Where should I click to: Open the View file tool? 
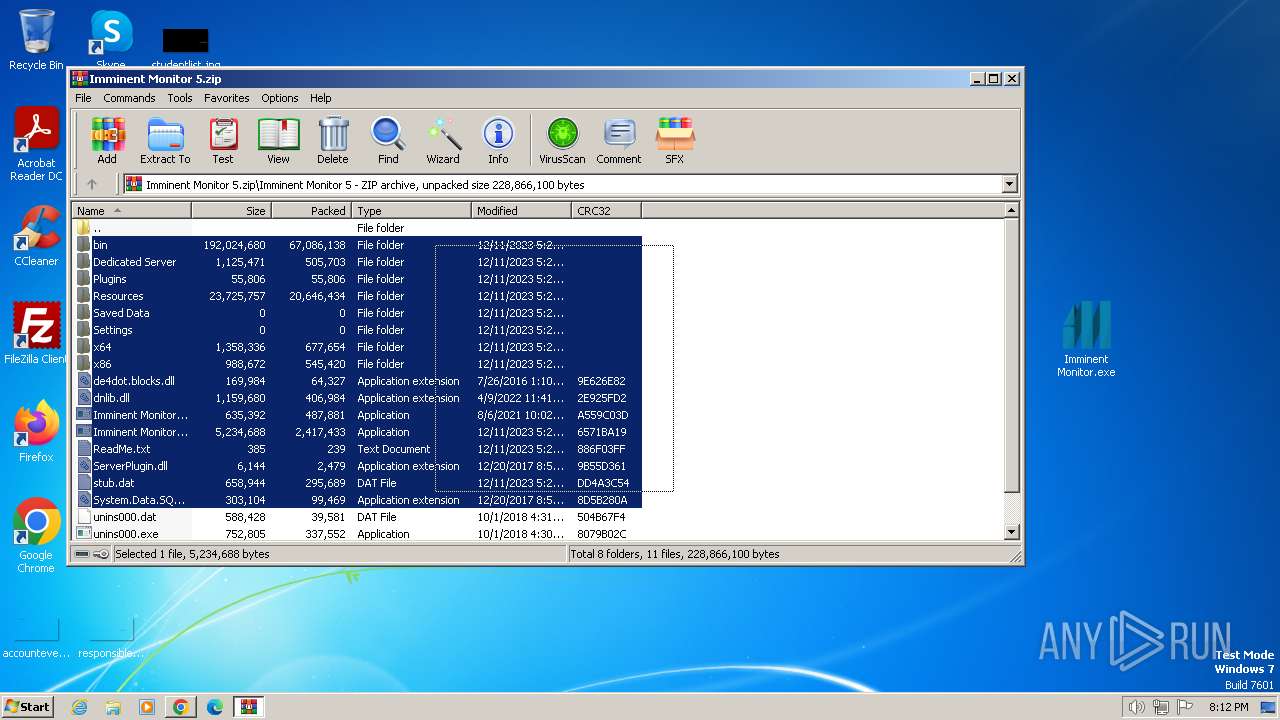pyautogui.click(x=278, y=141)
